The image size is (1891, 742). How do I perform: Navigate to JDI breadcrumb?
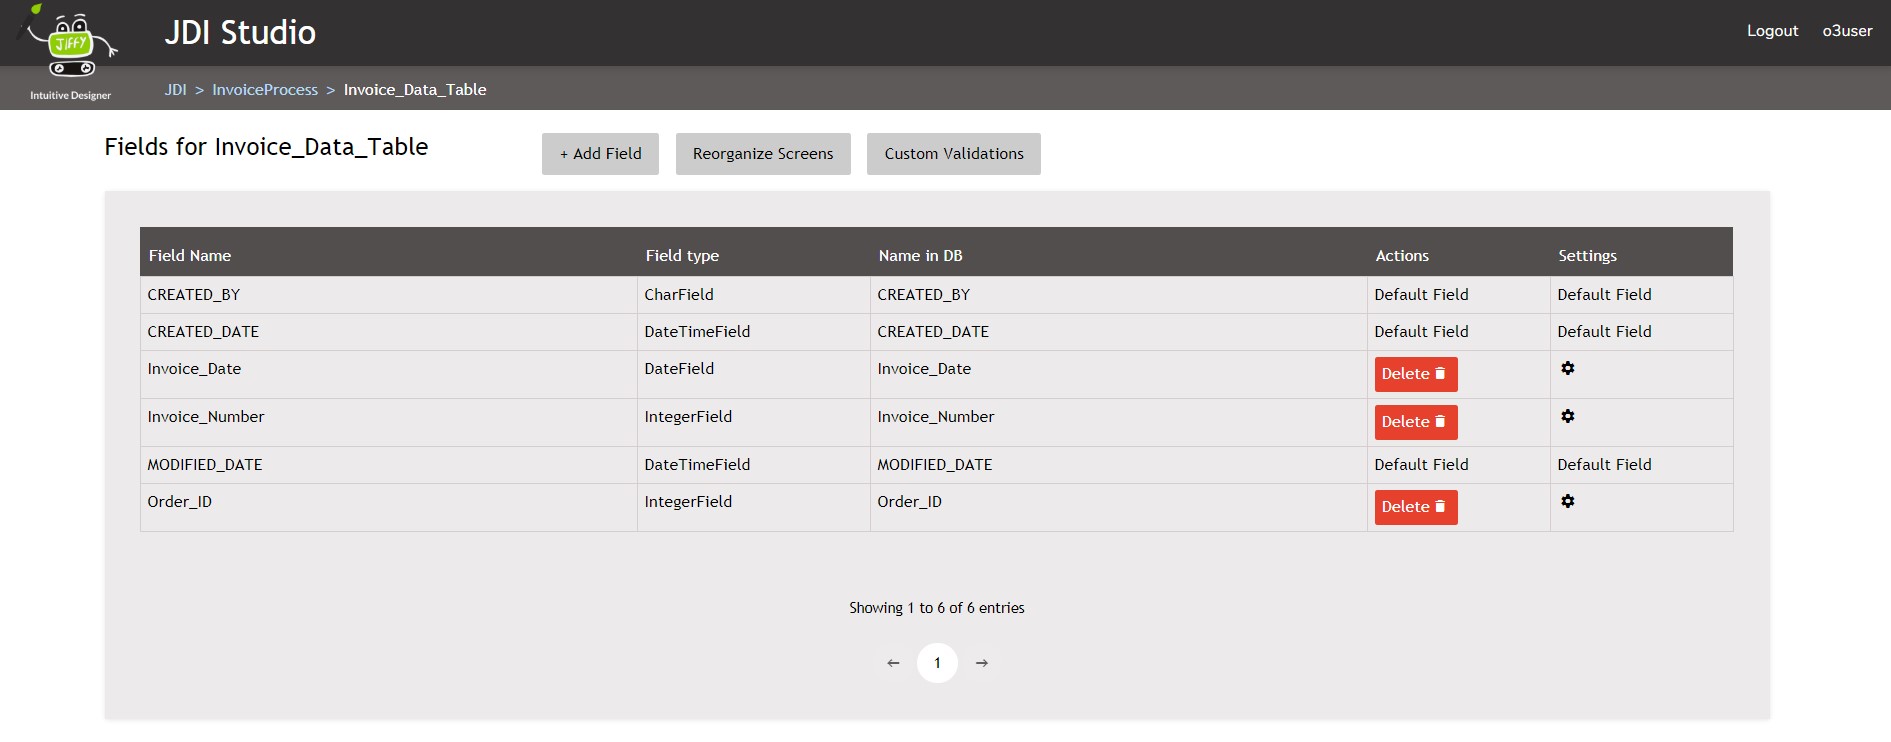(x=175, y=90)
